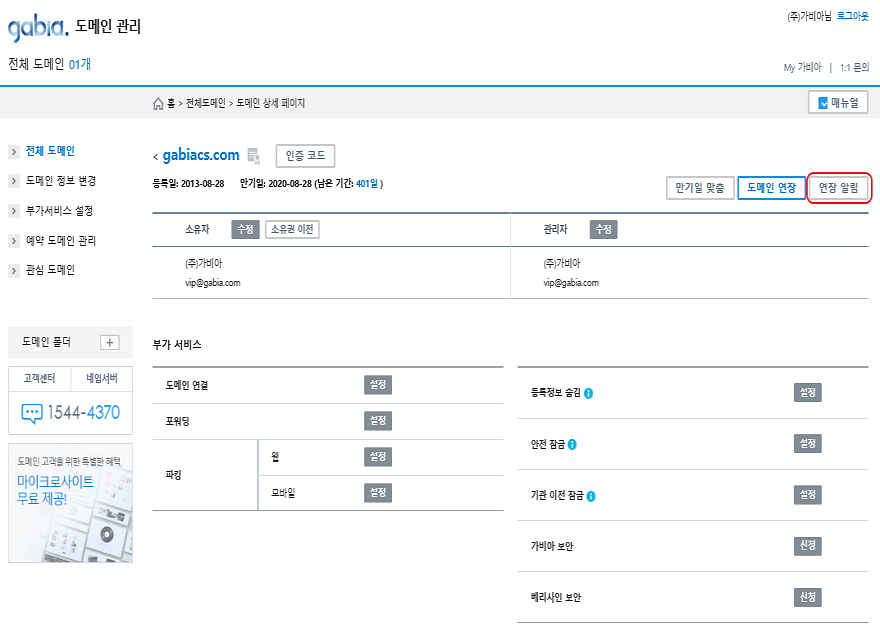The width and height of the screenshot is (880, 631).
Task: Click the 401일 remaining period link
Action: click(367, 184)
